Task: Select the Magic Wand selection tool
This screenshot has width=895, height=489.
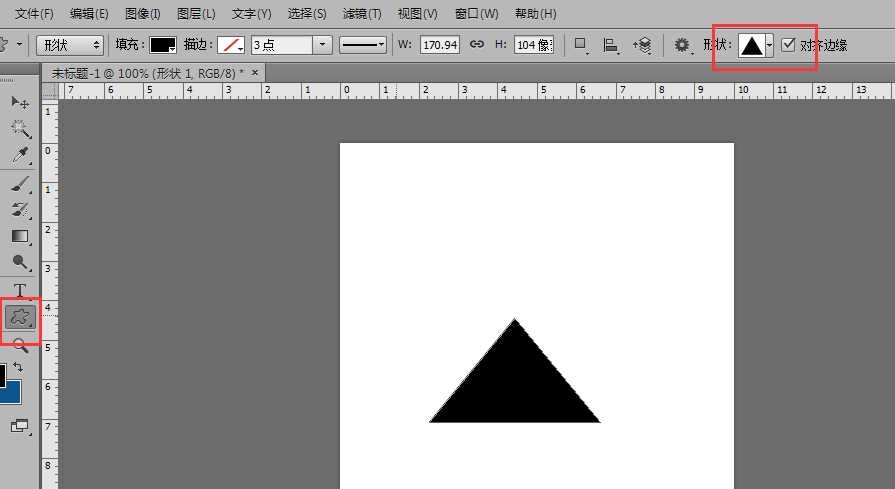Action: pos(20,129)
